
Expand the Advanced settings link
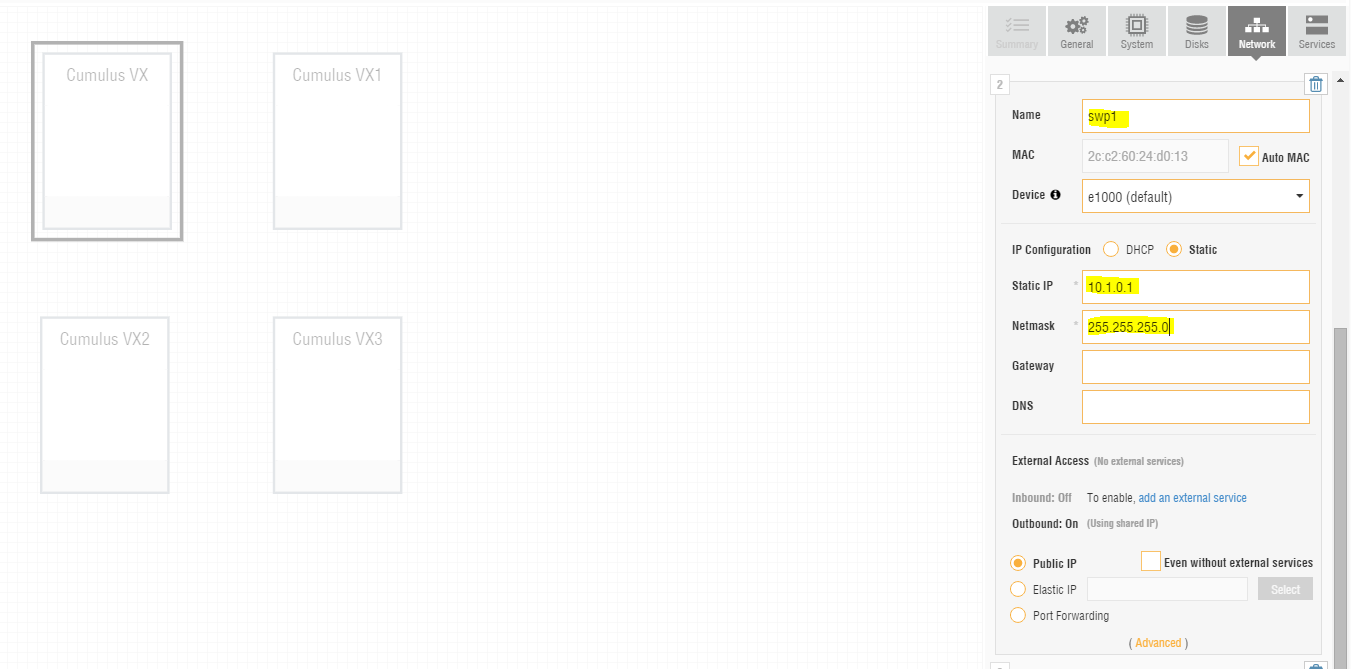point(1158,643)
